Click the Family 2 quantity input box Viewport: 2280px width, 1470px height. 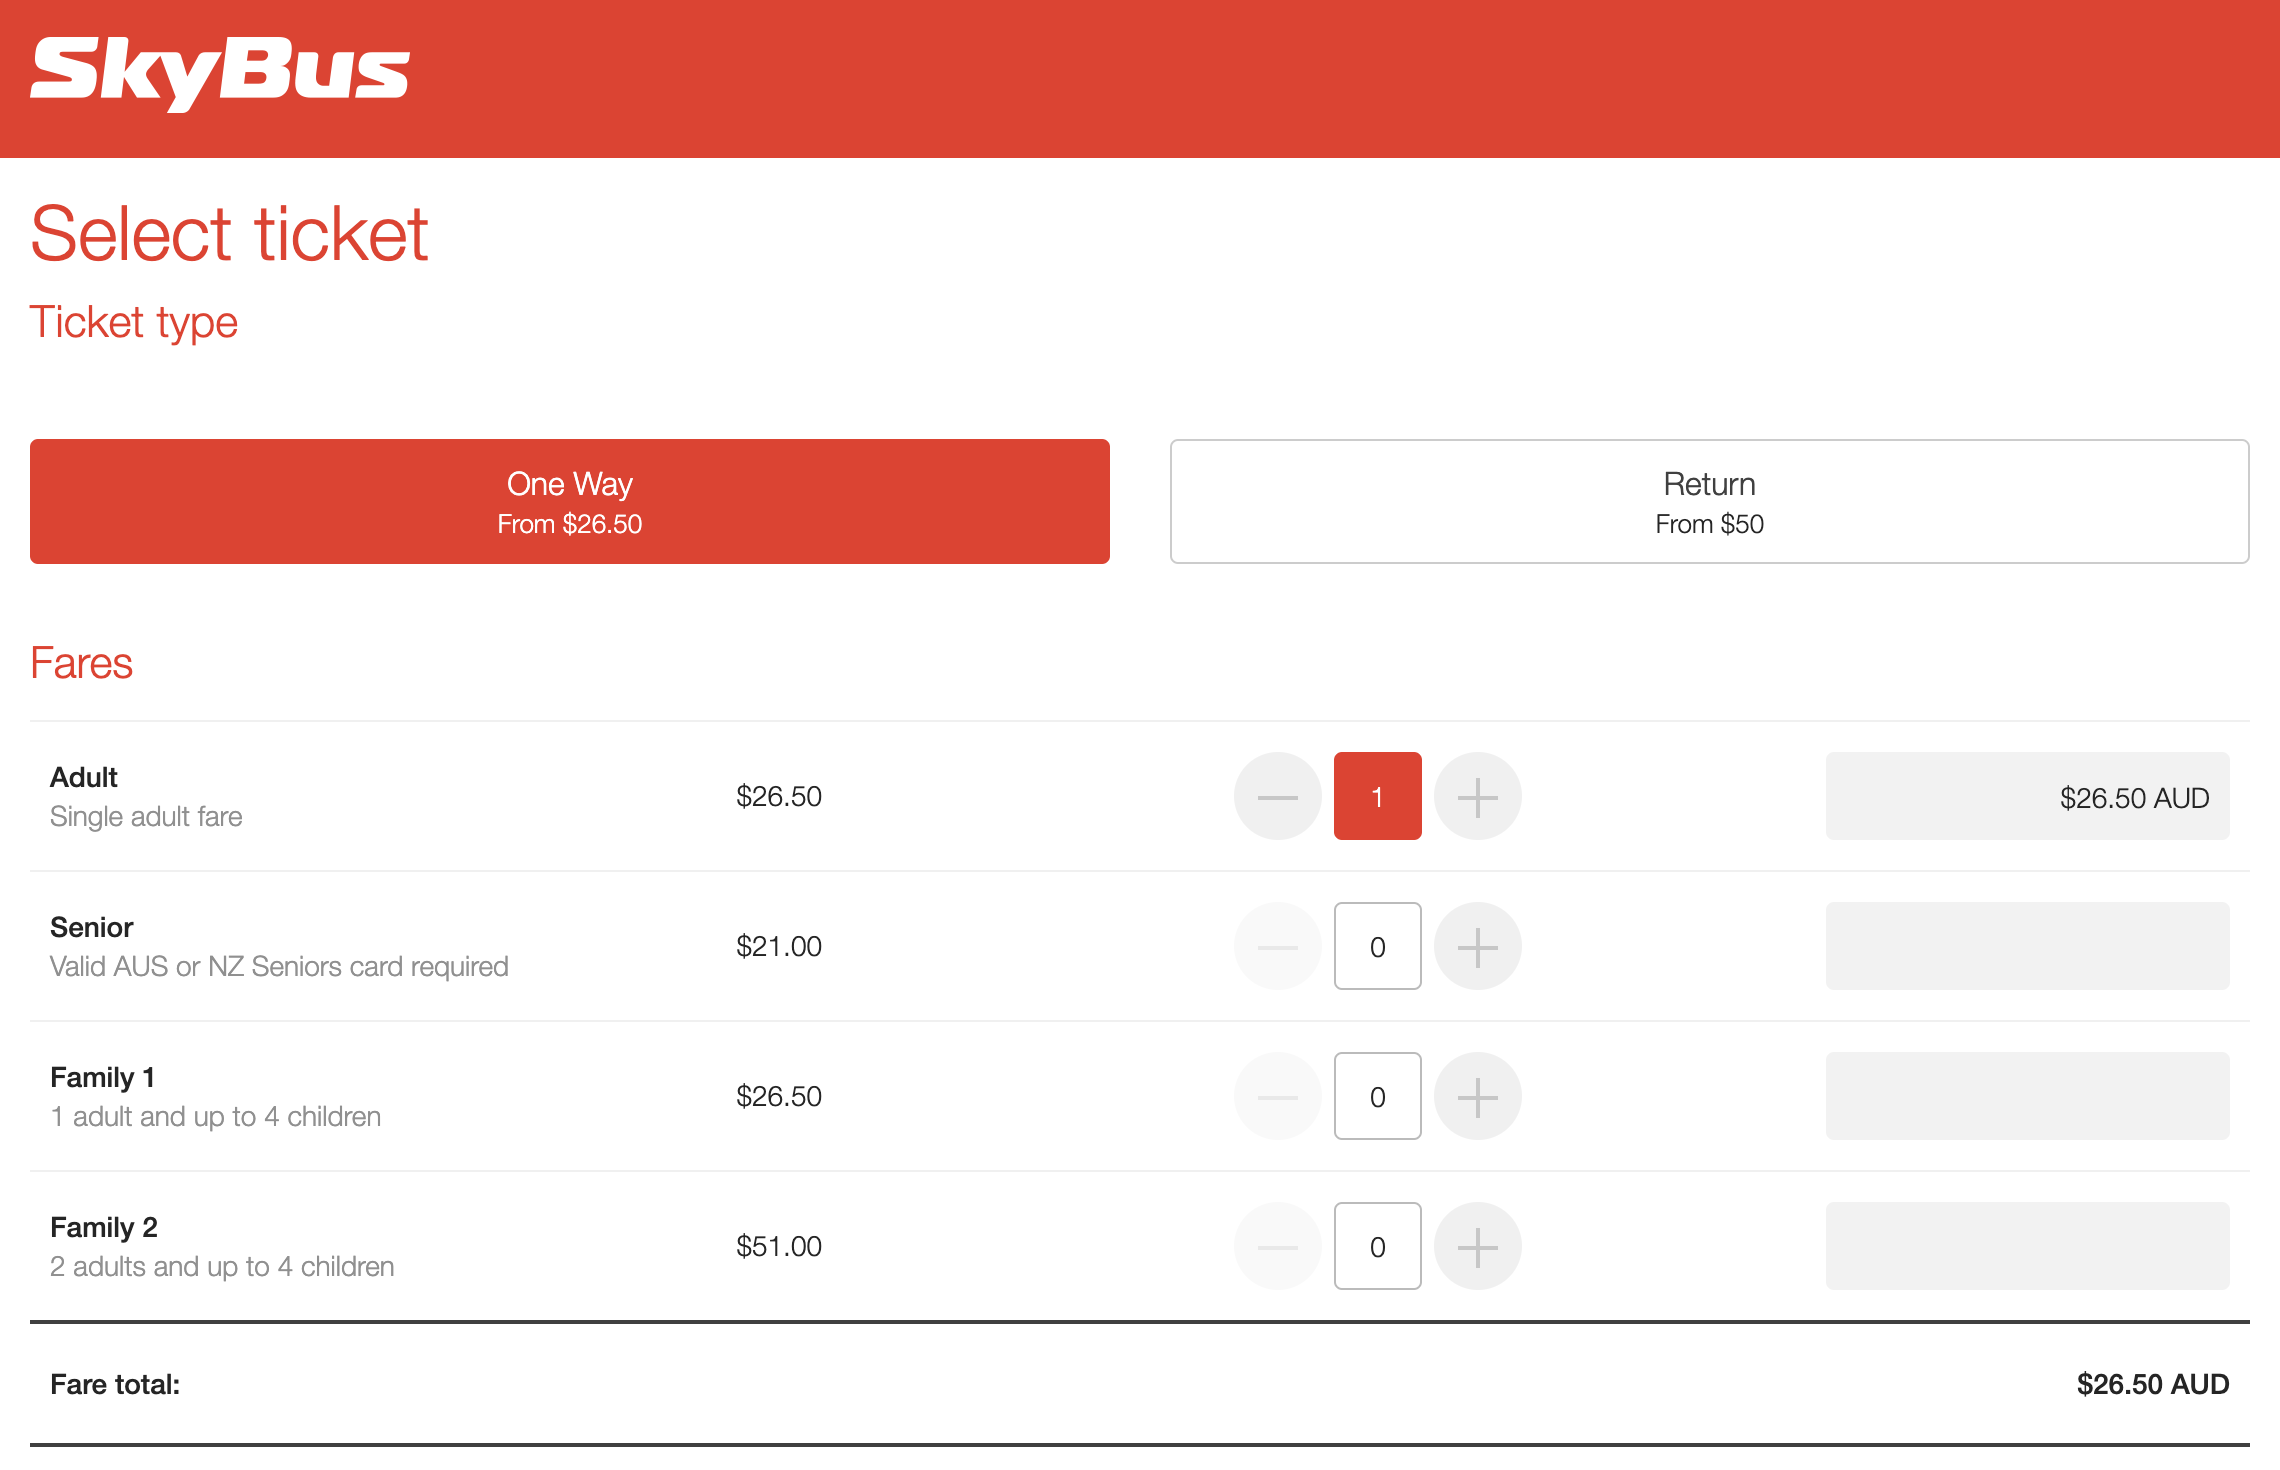[x=1377, y=1247]
